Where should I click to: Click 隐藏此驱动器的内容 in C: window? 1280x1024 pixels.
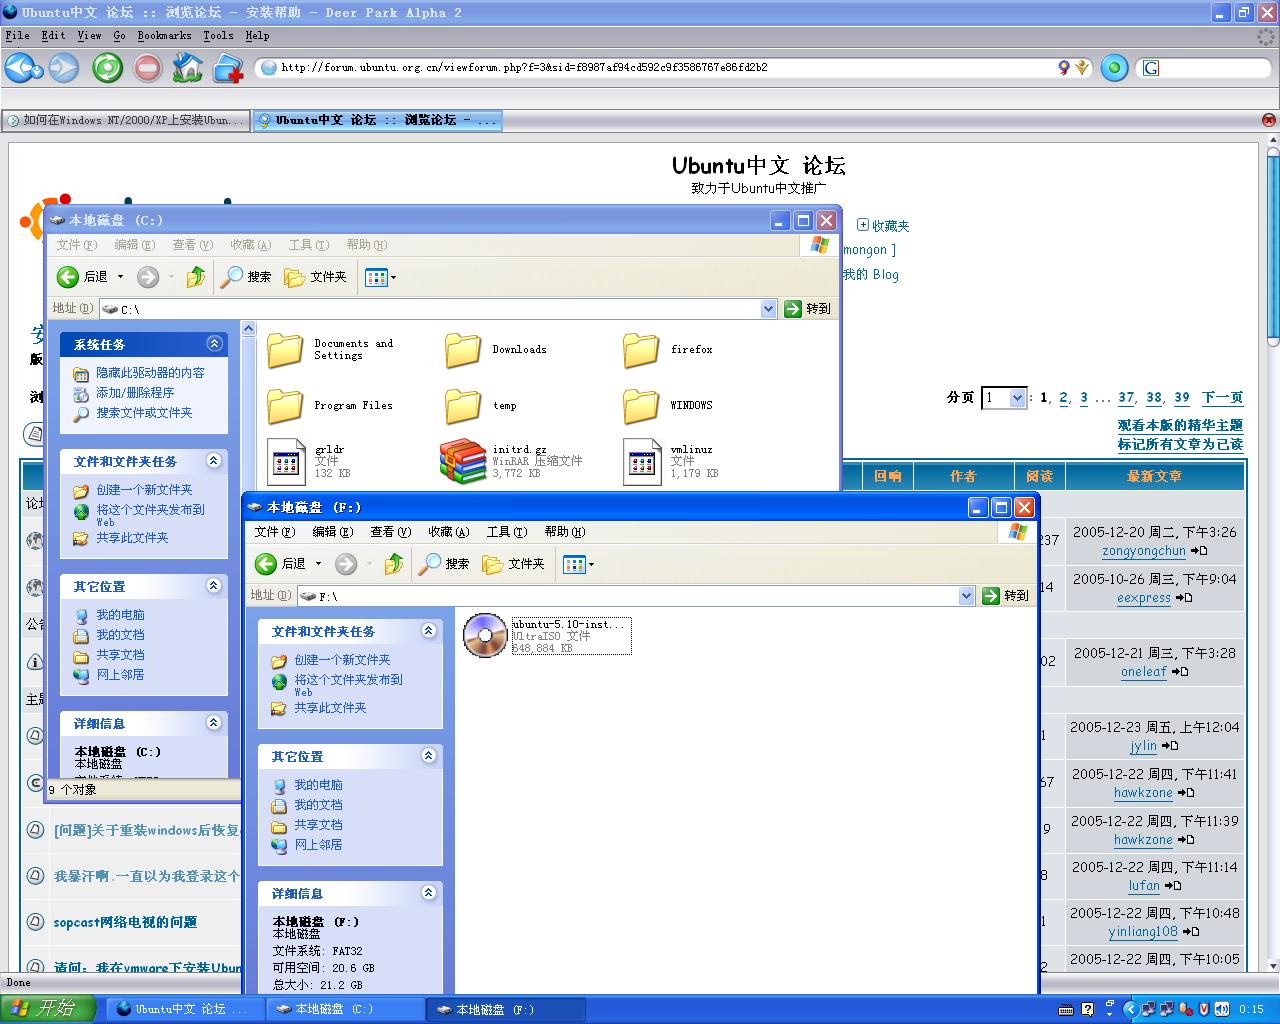tap(150, 373)
